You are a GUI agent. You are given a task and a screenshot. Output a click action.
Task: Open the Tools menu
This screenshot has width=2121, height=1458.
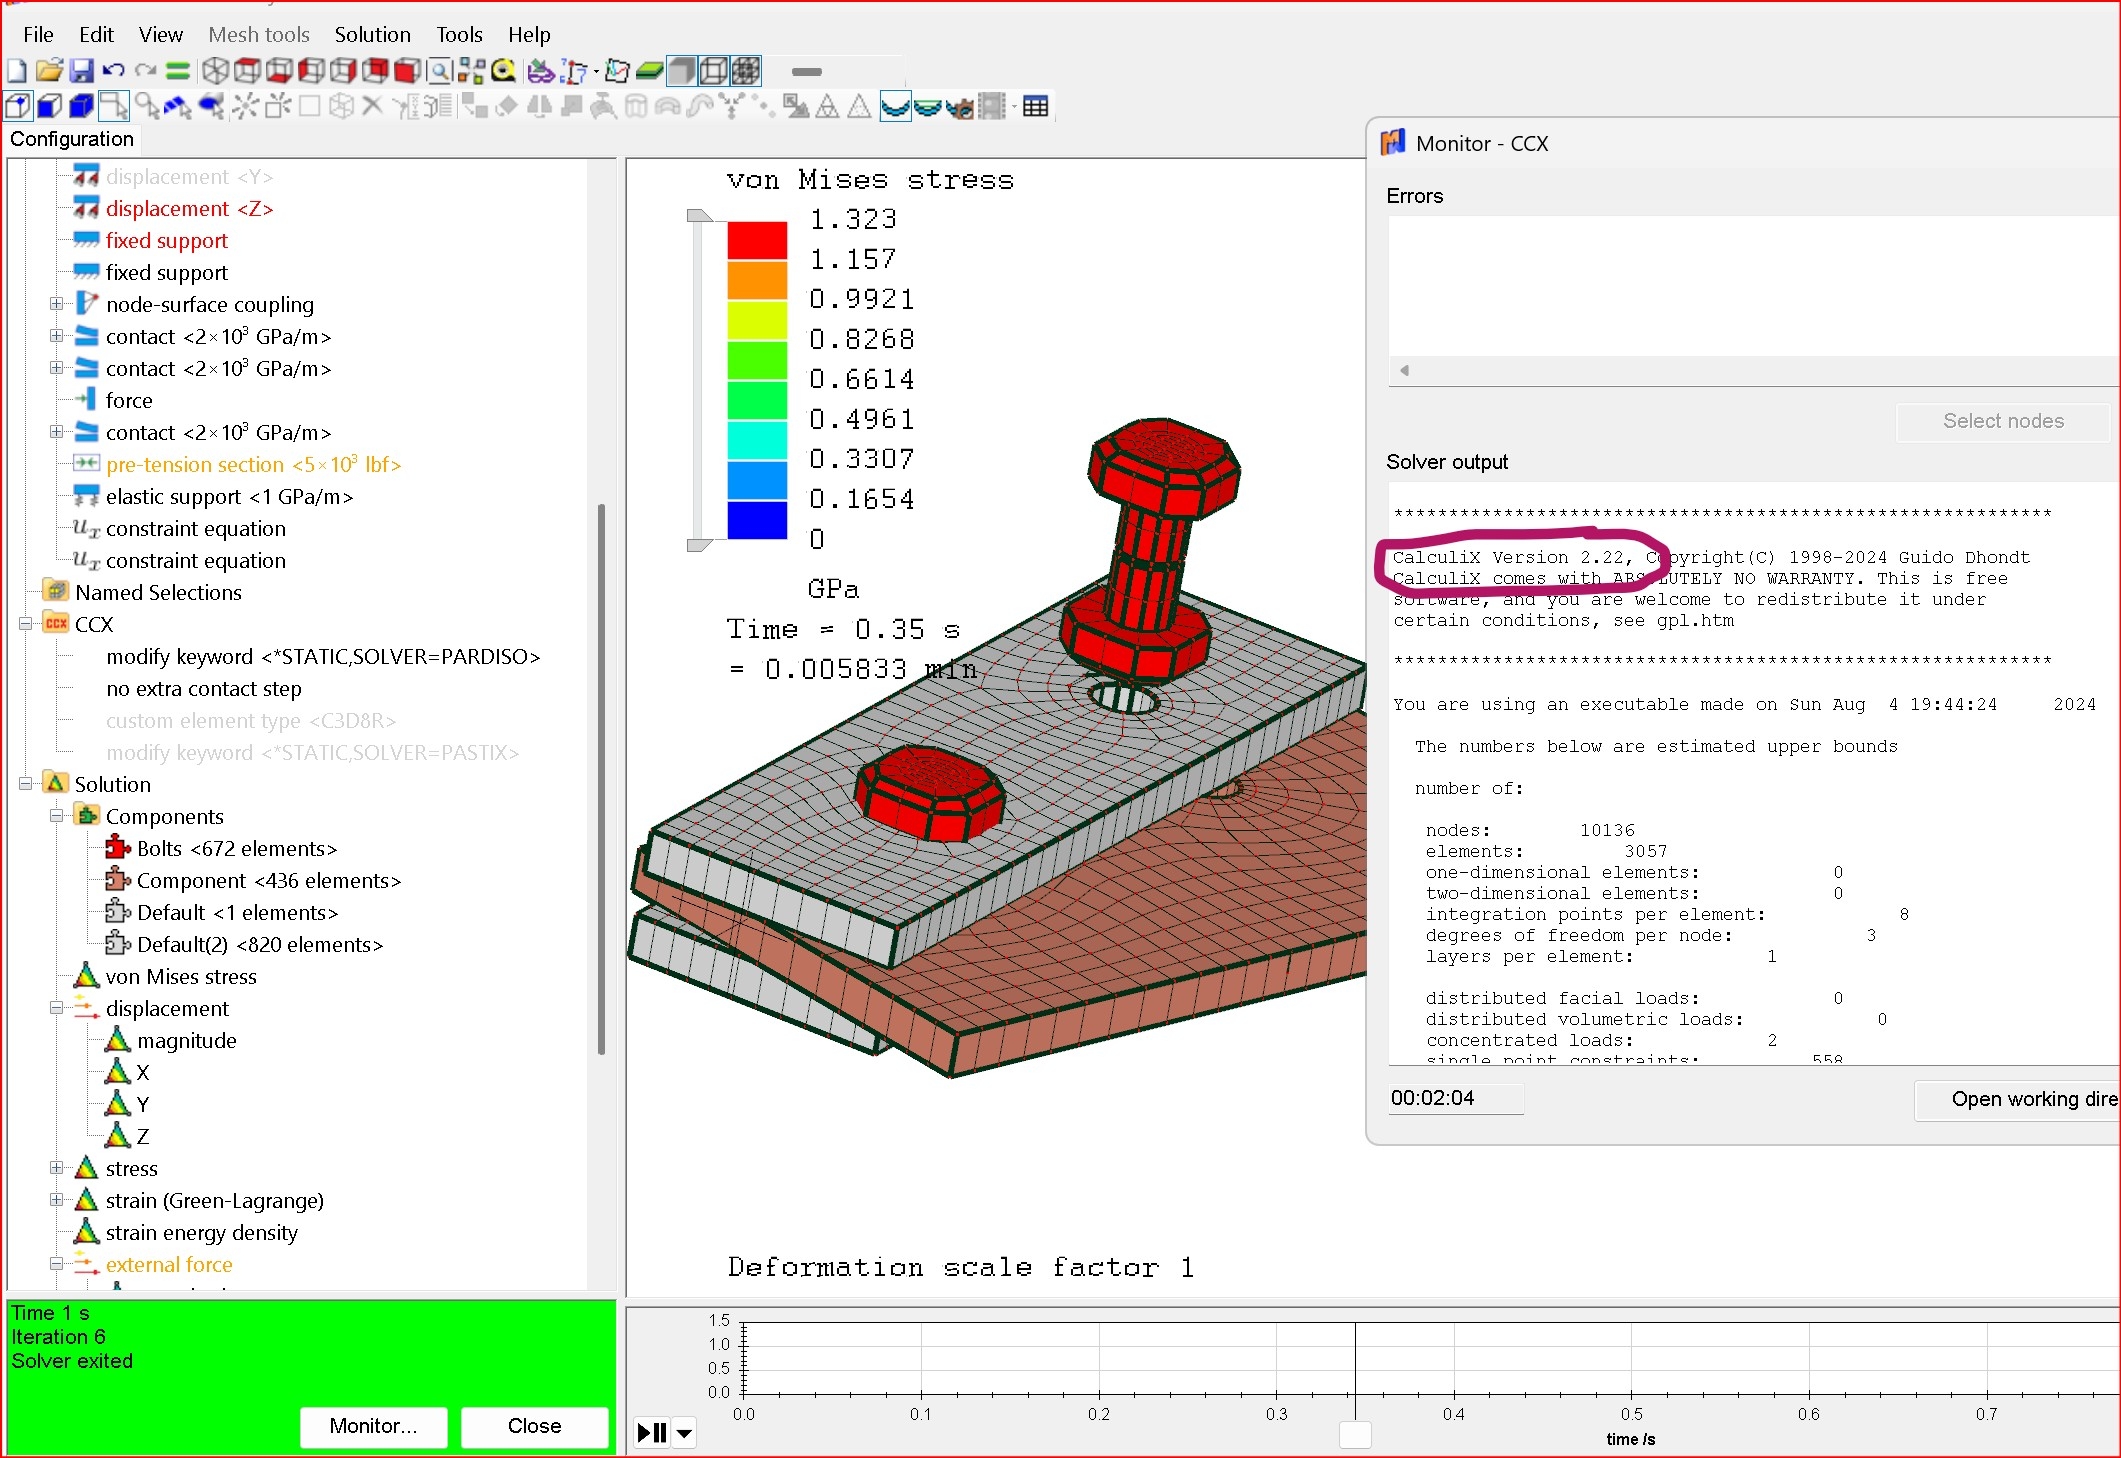(x=459, y=35)
